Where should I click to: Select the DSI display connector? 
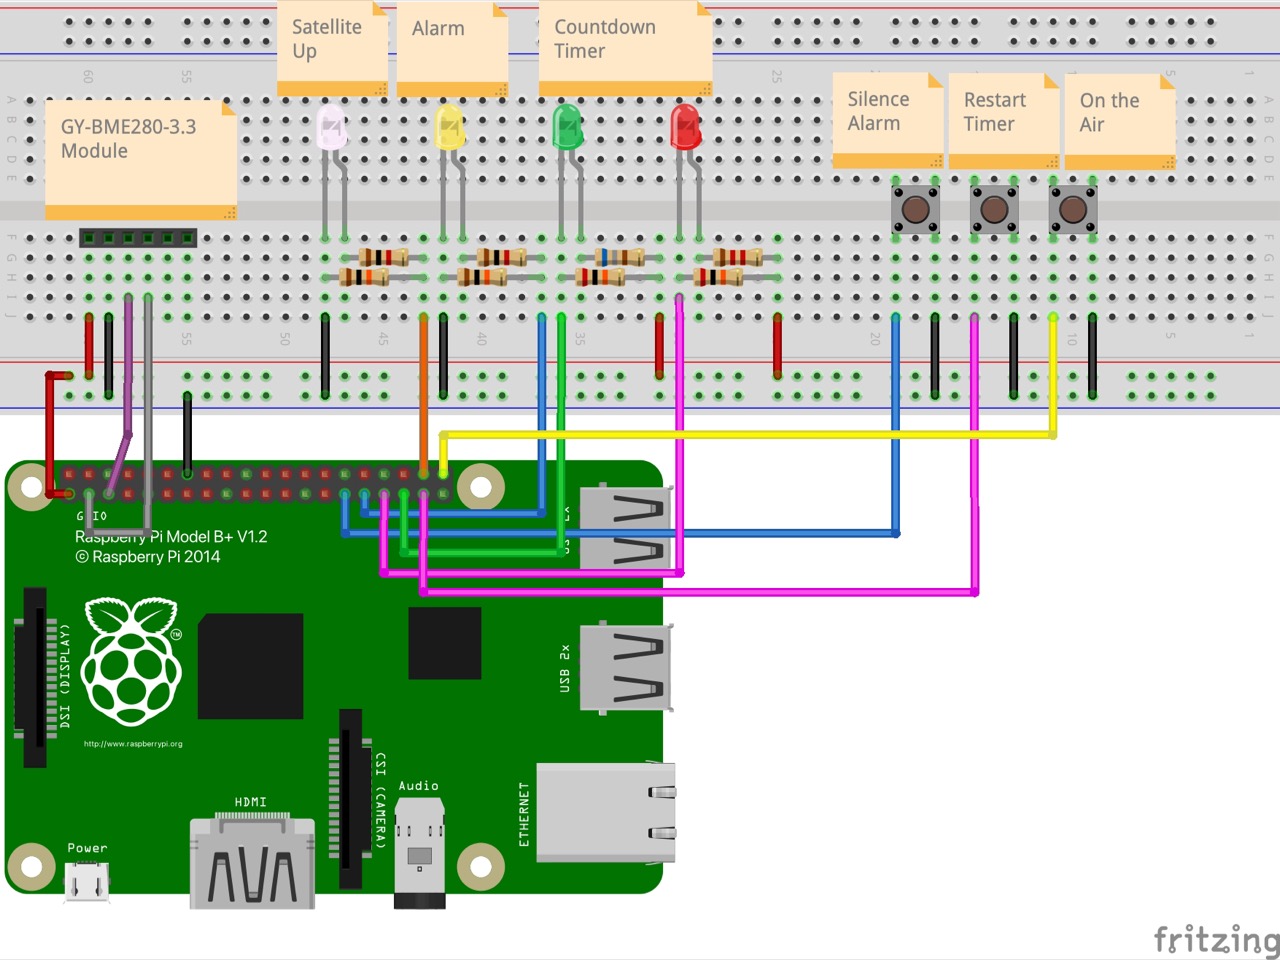(34, 677)
